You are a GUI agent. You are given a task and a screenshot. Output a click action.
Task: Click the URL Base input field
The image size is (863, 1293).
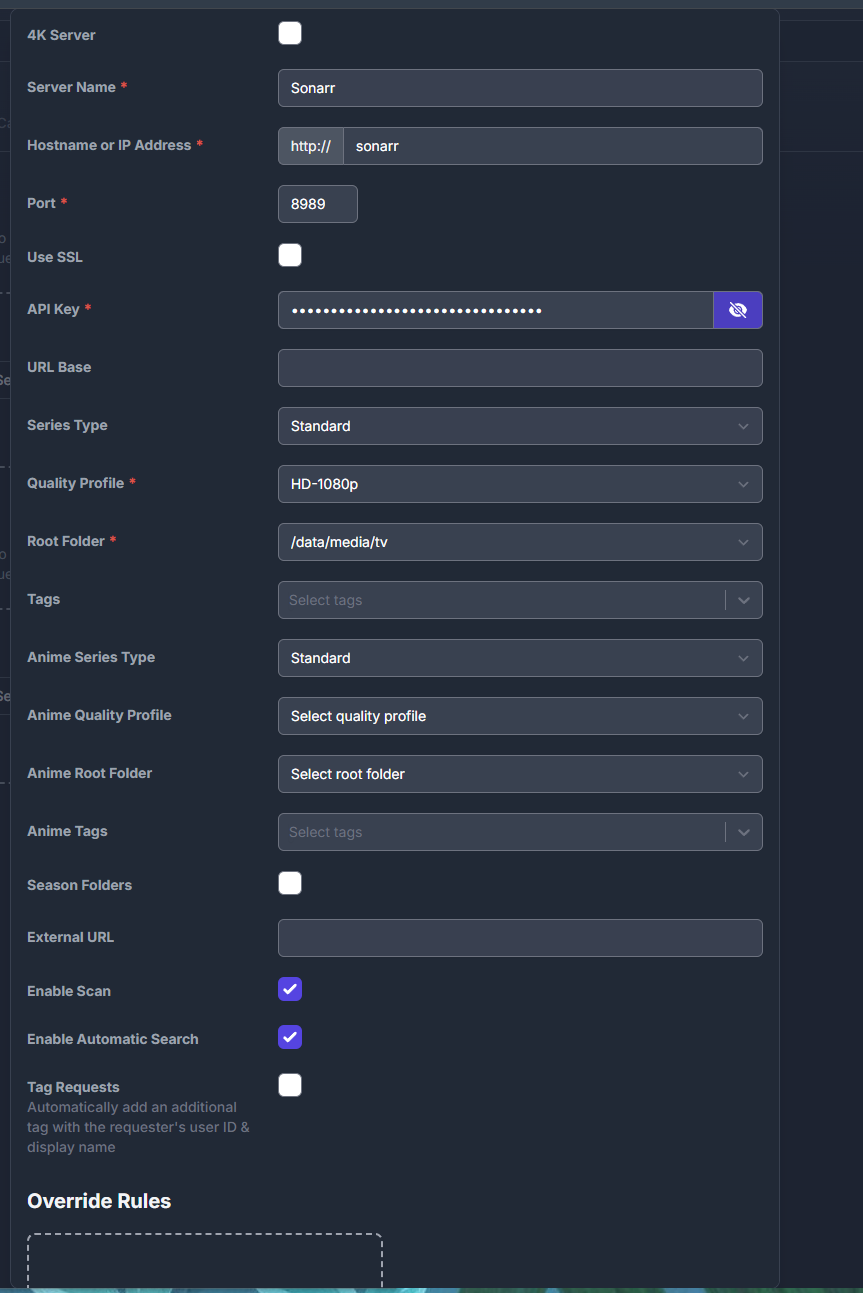pyautogui.click(x=520, y=368)
